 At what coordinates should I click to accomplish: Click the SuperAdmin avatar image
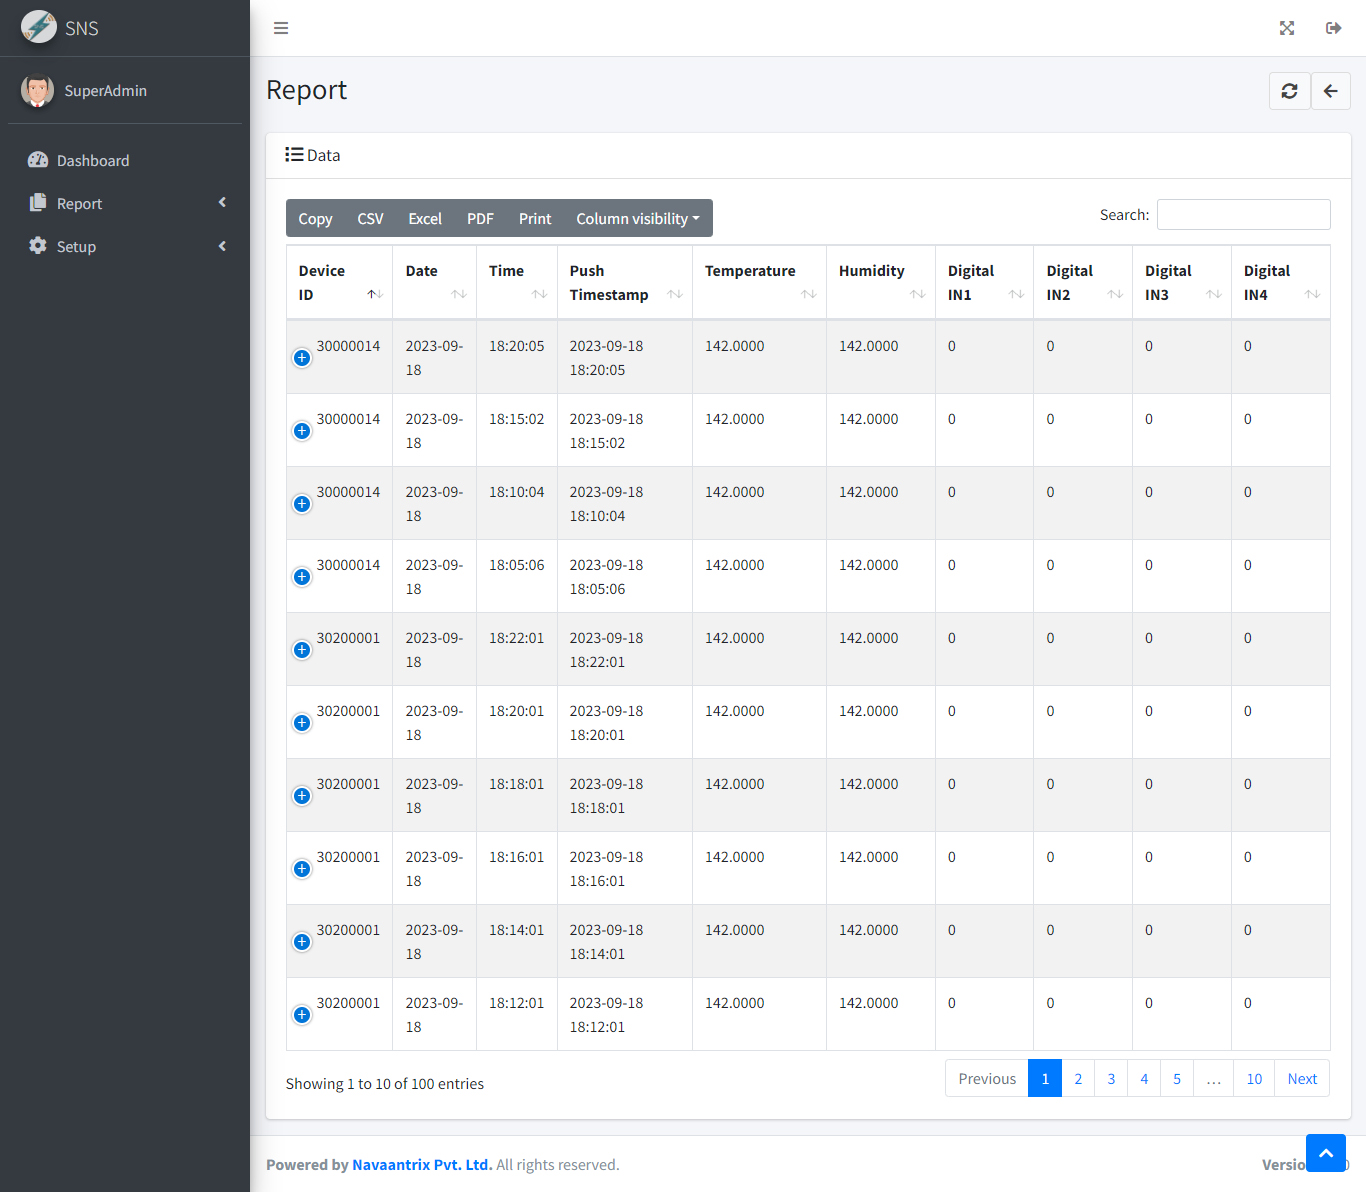tap(37, 90)
